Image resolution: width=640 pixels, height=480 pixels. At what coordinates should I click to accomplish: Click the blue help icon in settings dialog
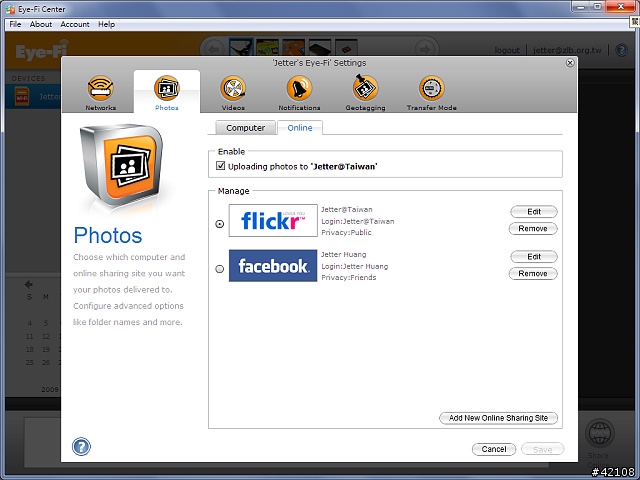tap(81, 447)
